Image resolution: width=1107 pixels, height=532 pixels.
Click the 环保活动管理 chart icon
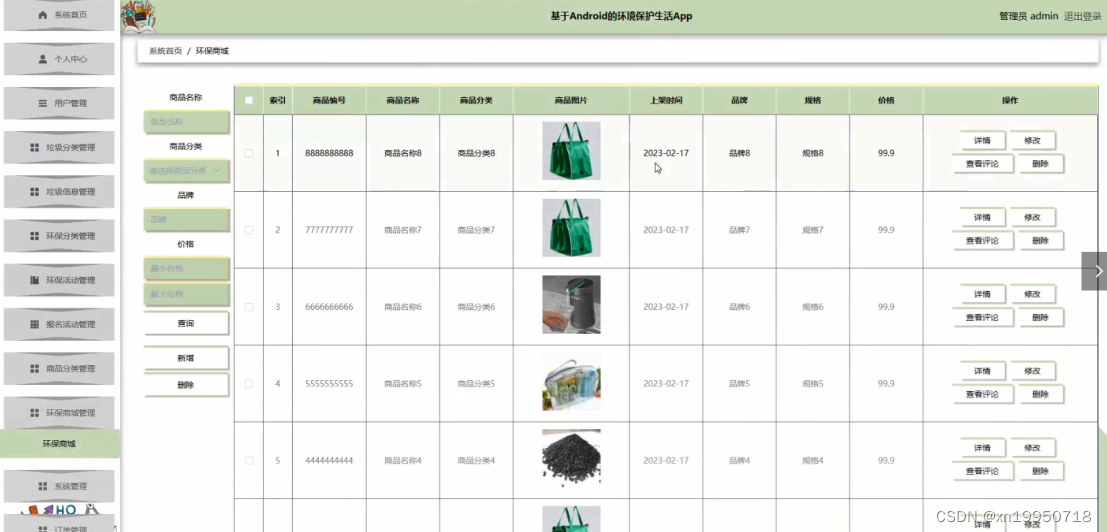35,280
